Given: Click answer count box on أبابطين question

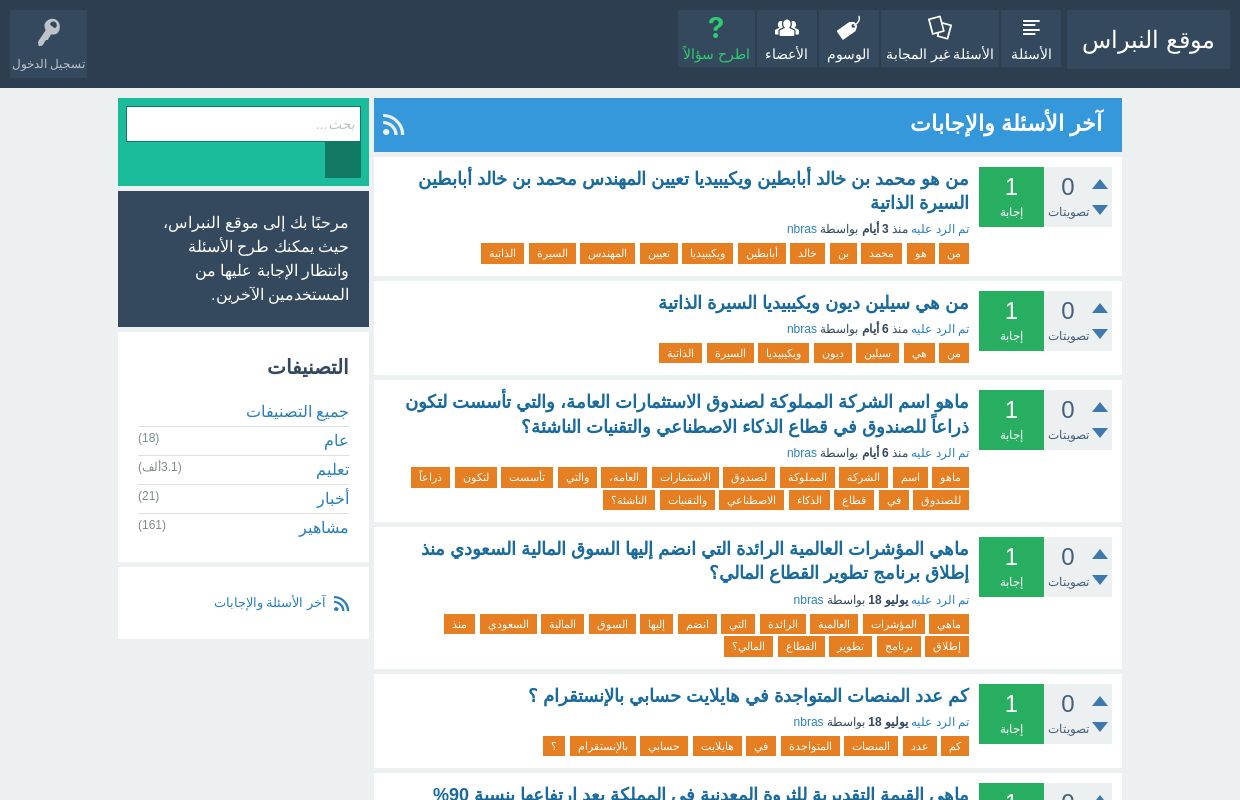Looking at the screenshot, I should (x=1011, y=197).
